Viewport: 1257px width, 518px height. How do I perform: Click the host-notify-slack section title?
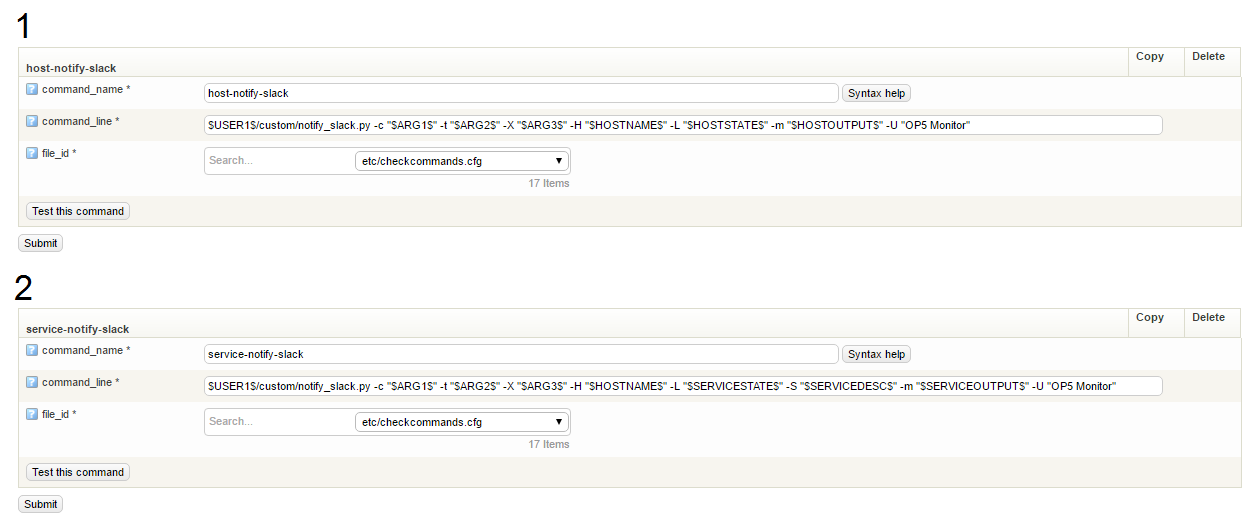(x=71, y=69)
